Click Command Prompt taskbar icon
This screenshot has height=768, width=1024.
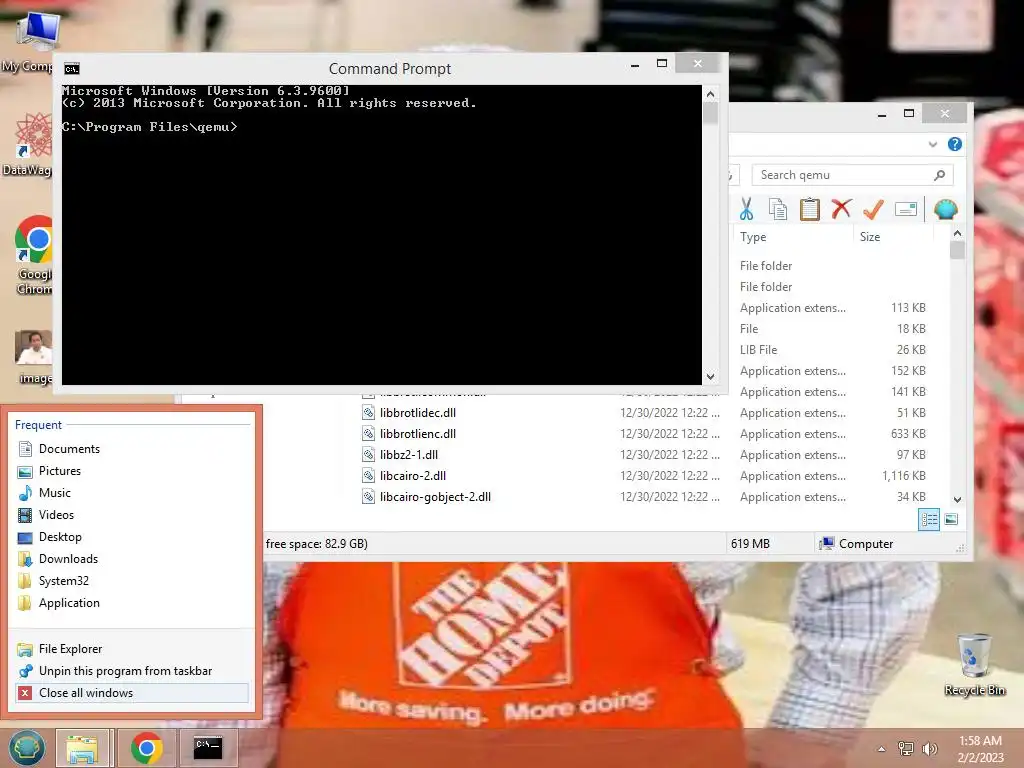coord(208,748)
